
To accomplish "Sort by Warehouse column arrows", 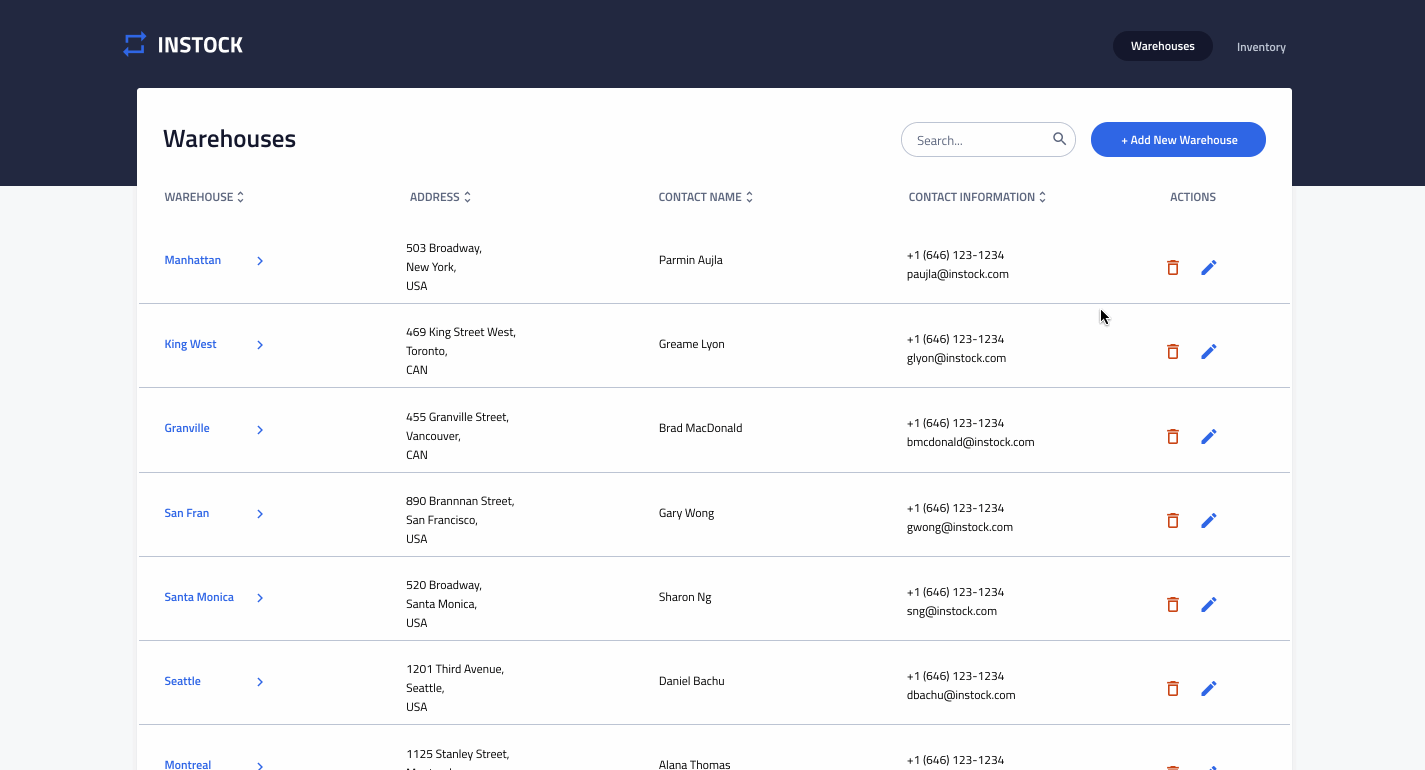I will coord(240,197).
